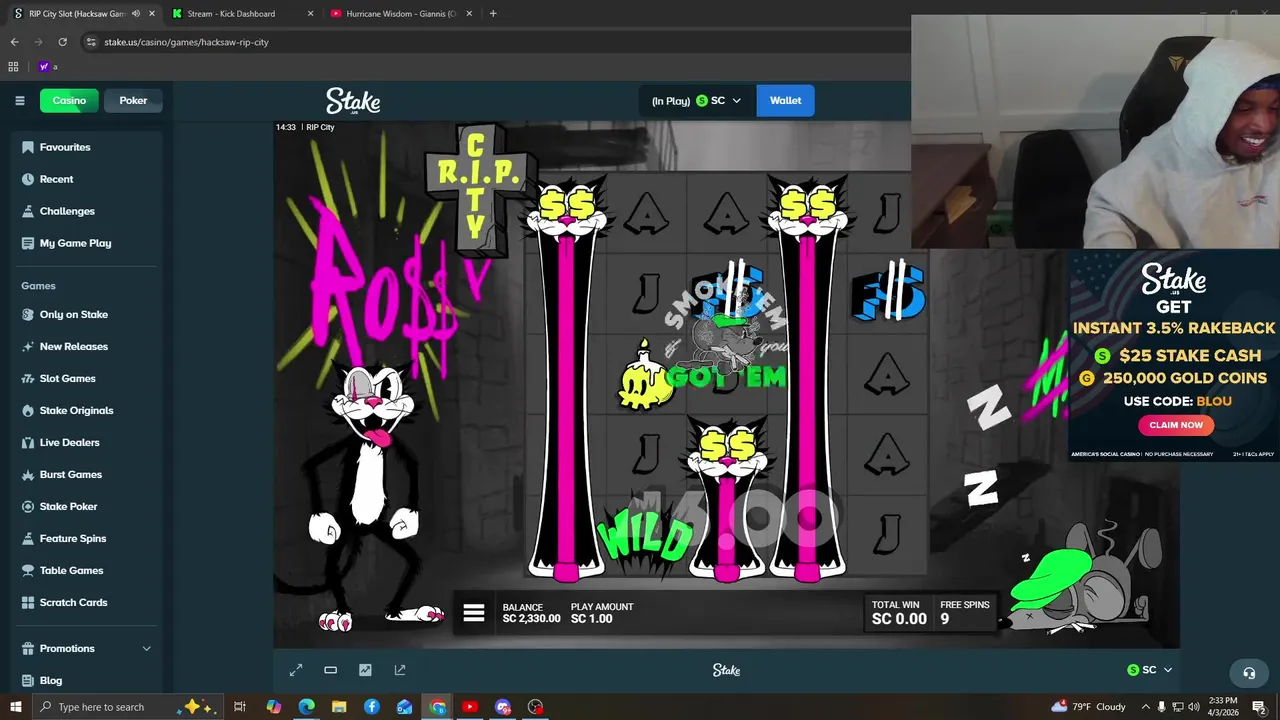Click the Windows taskbar search box

[126, 707]
